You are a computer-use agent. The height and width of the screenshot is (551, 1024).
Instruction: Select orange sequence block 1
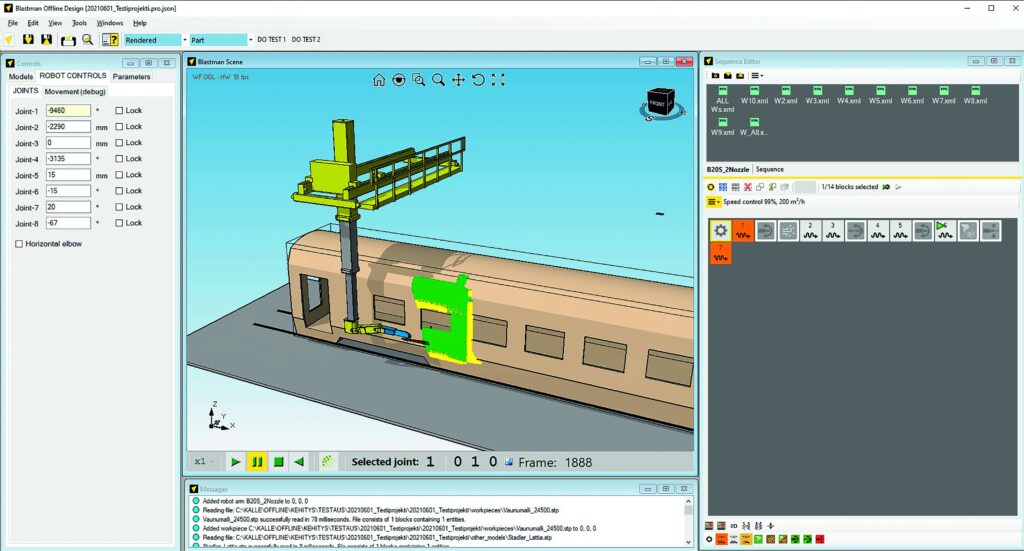743,230
